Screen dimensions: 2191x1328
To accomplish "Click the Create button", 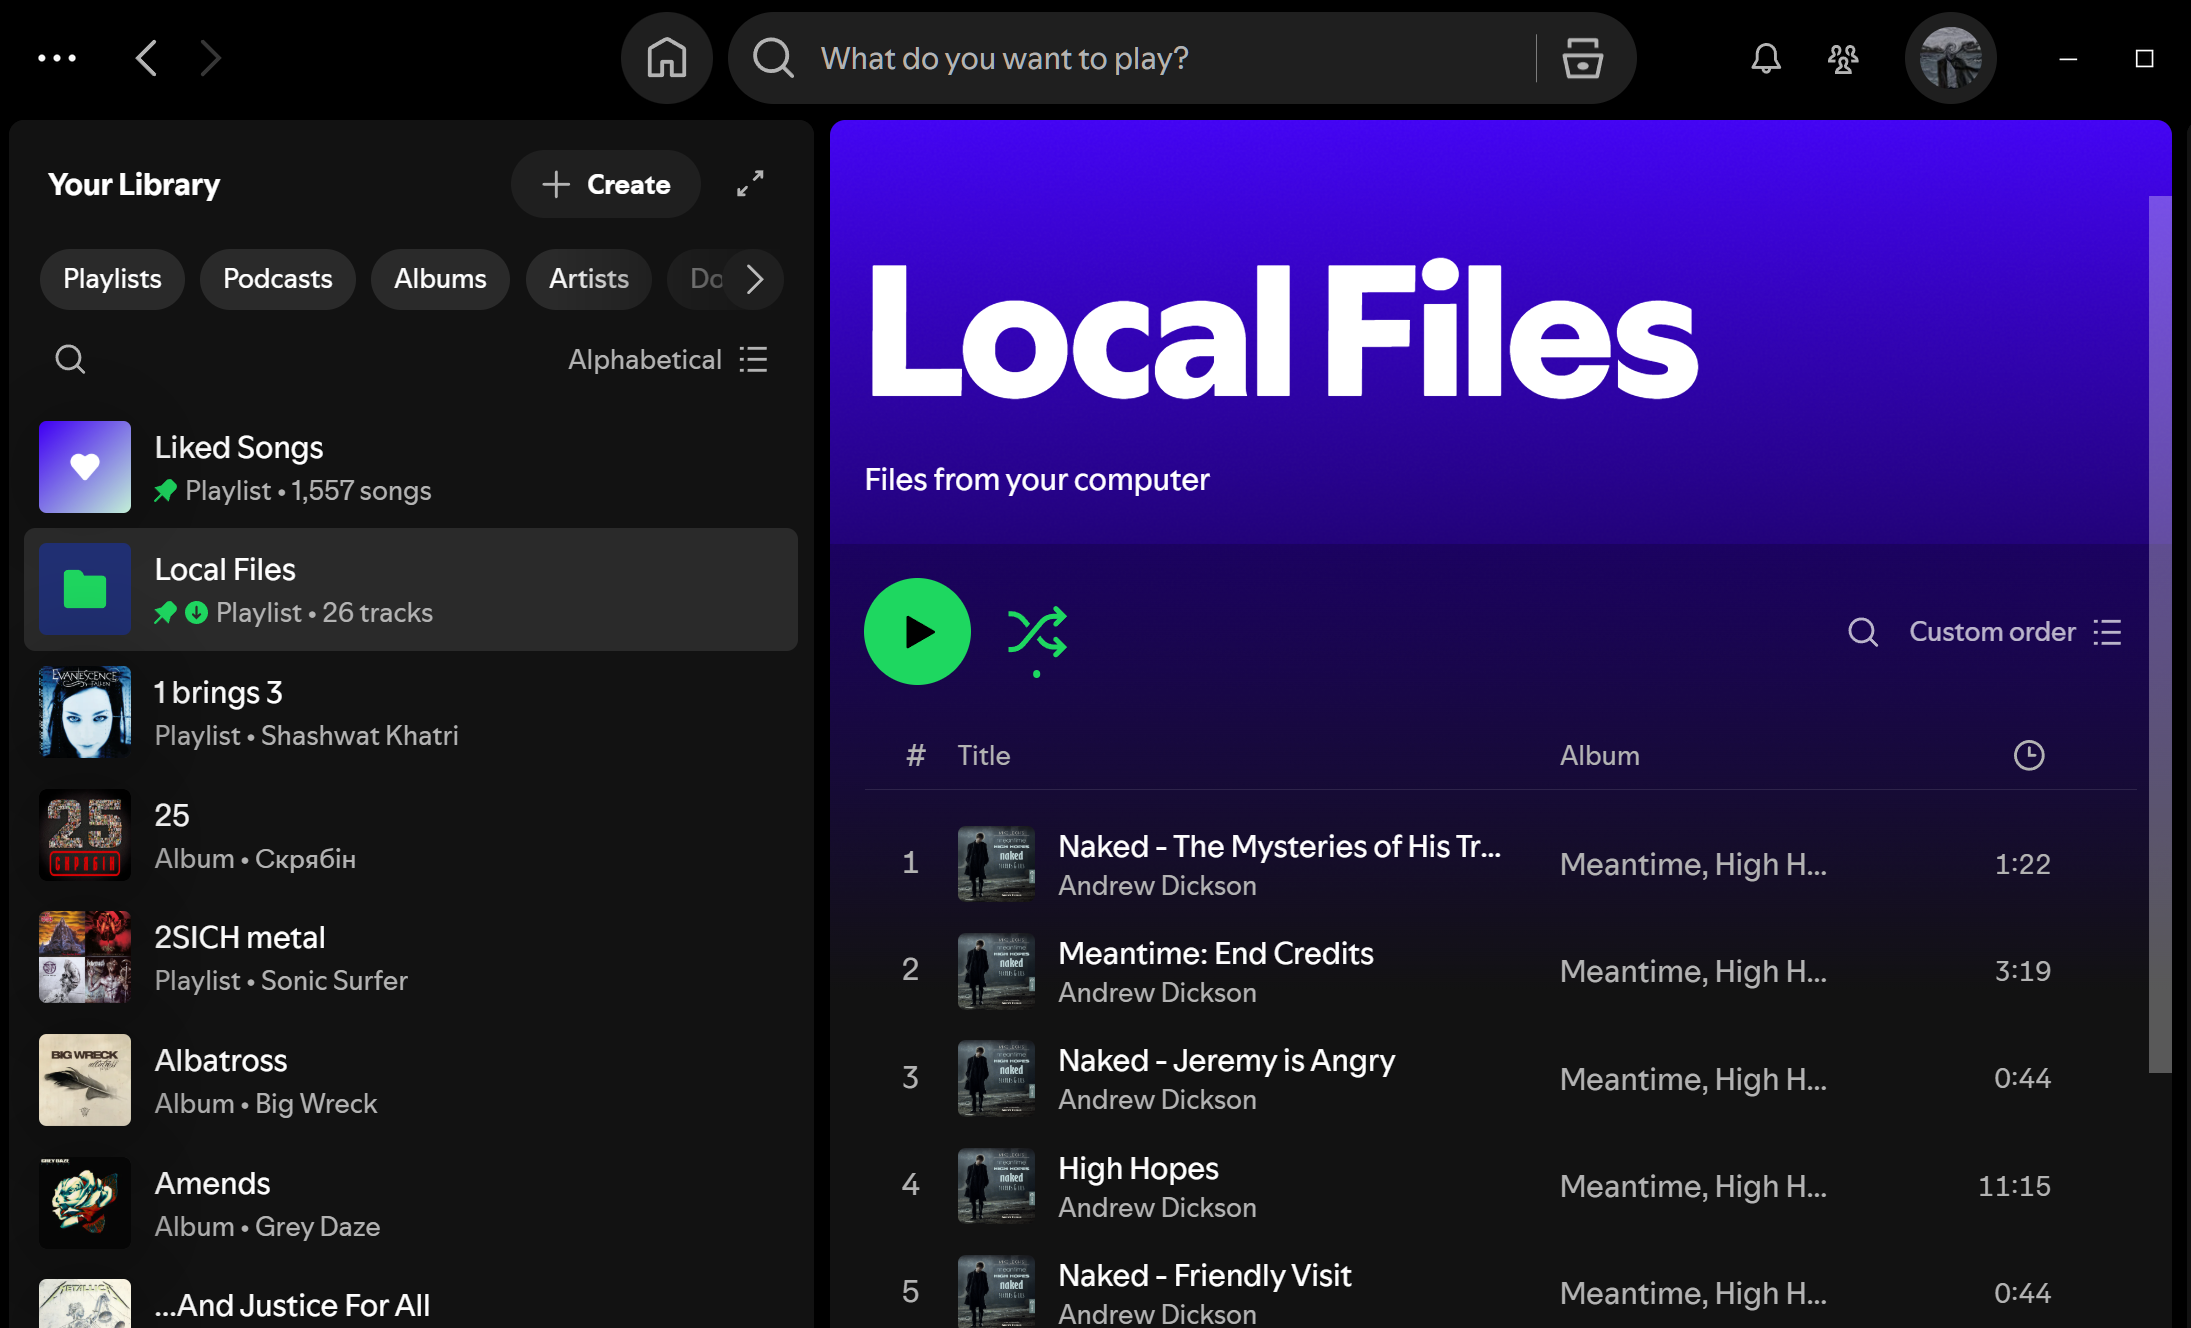I will click(x=606, y=184).
